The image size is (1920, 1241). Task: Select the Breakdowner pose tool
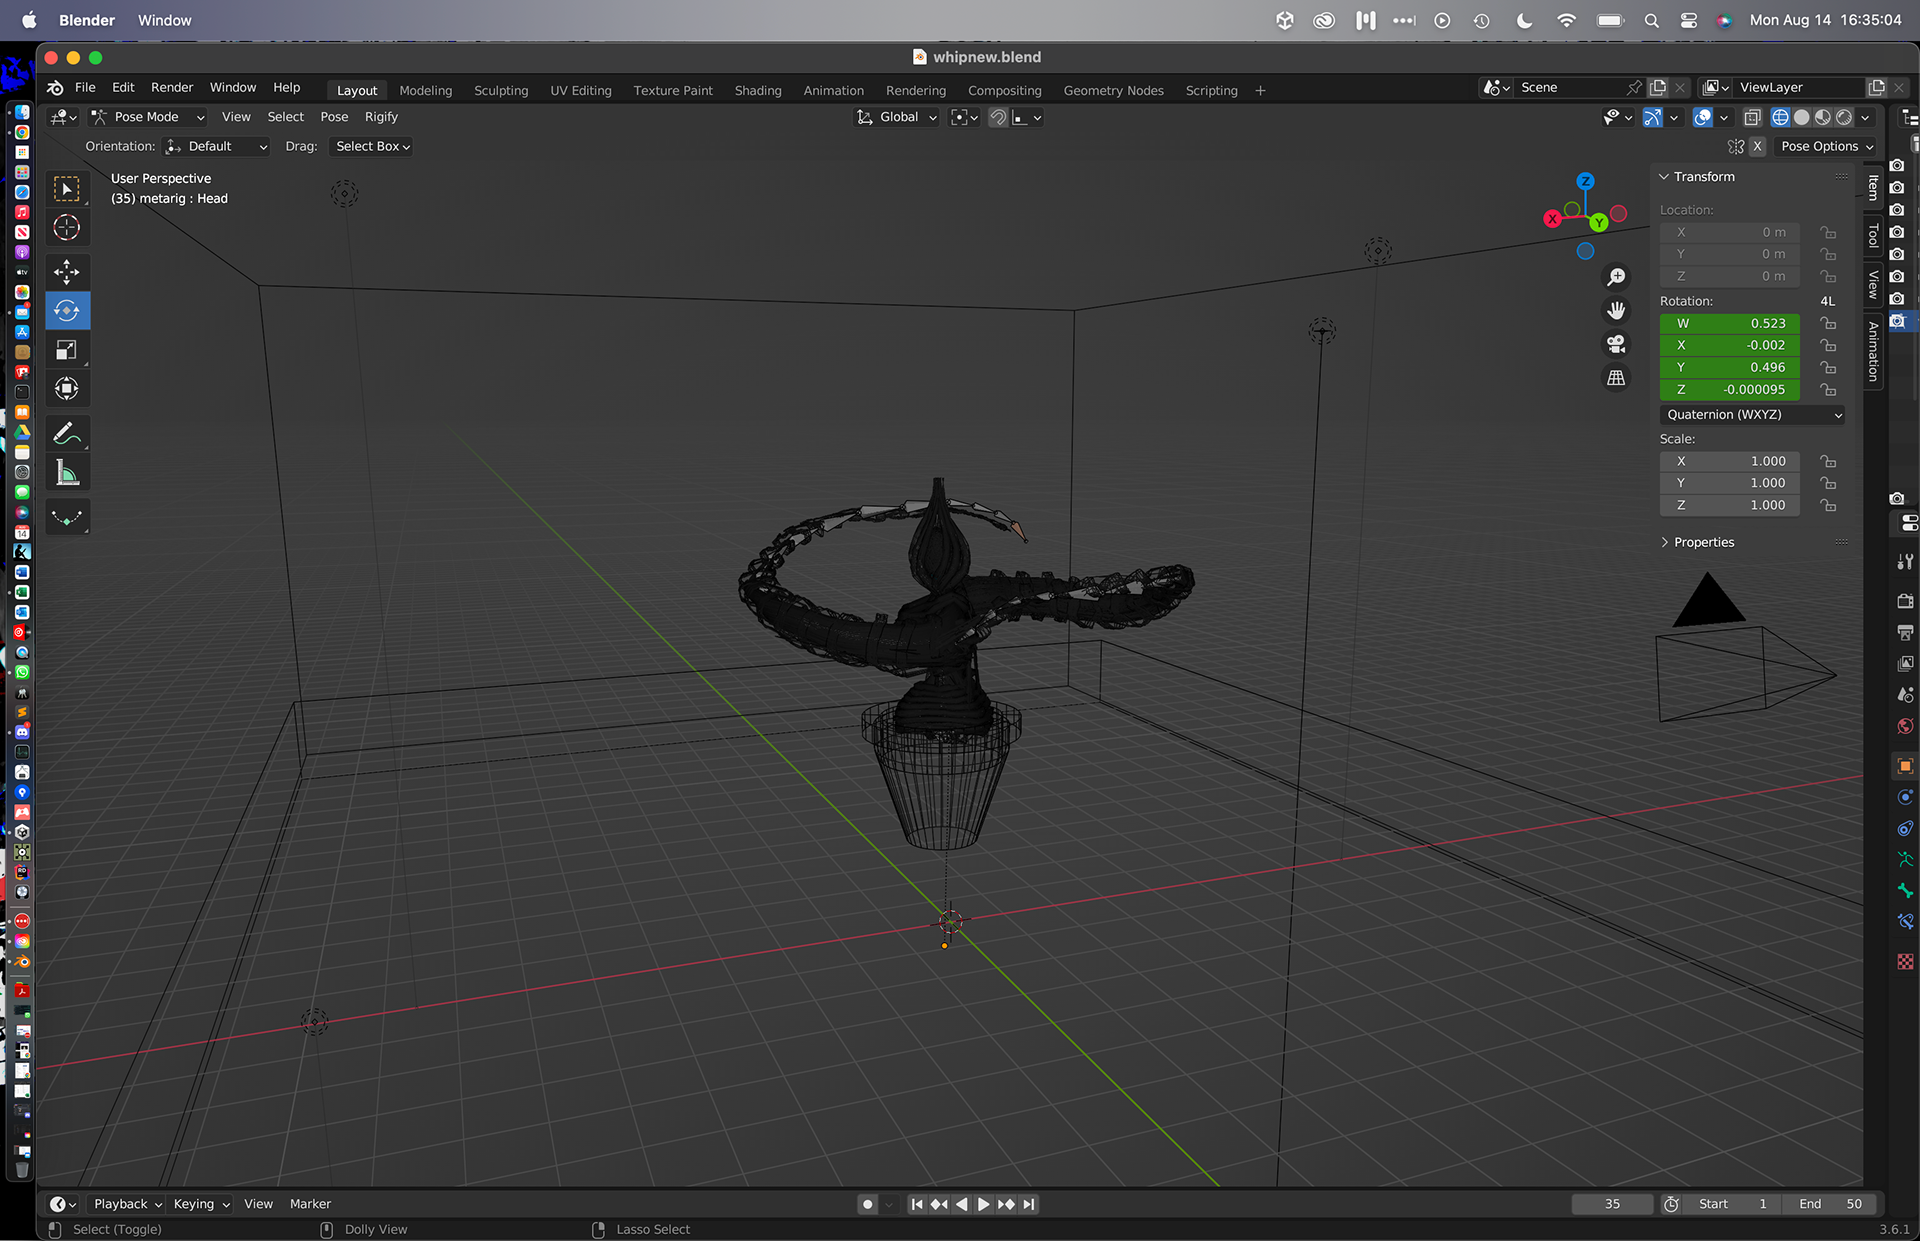67,517
